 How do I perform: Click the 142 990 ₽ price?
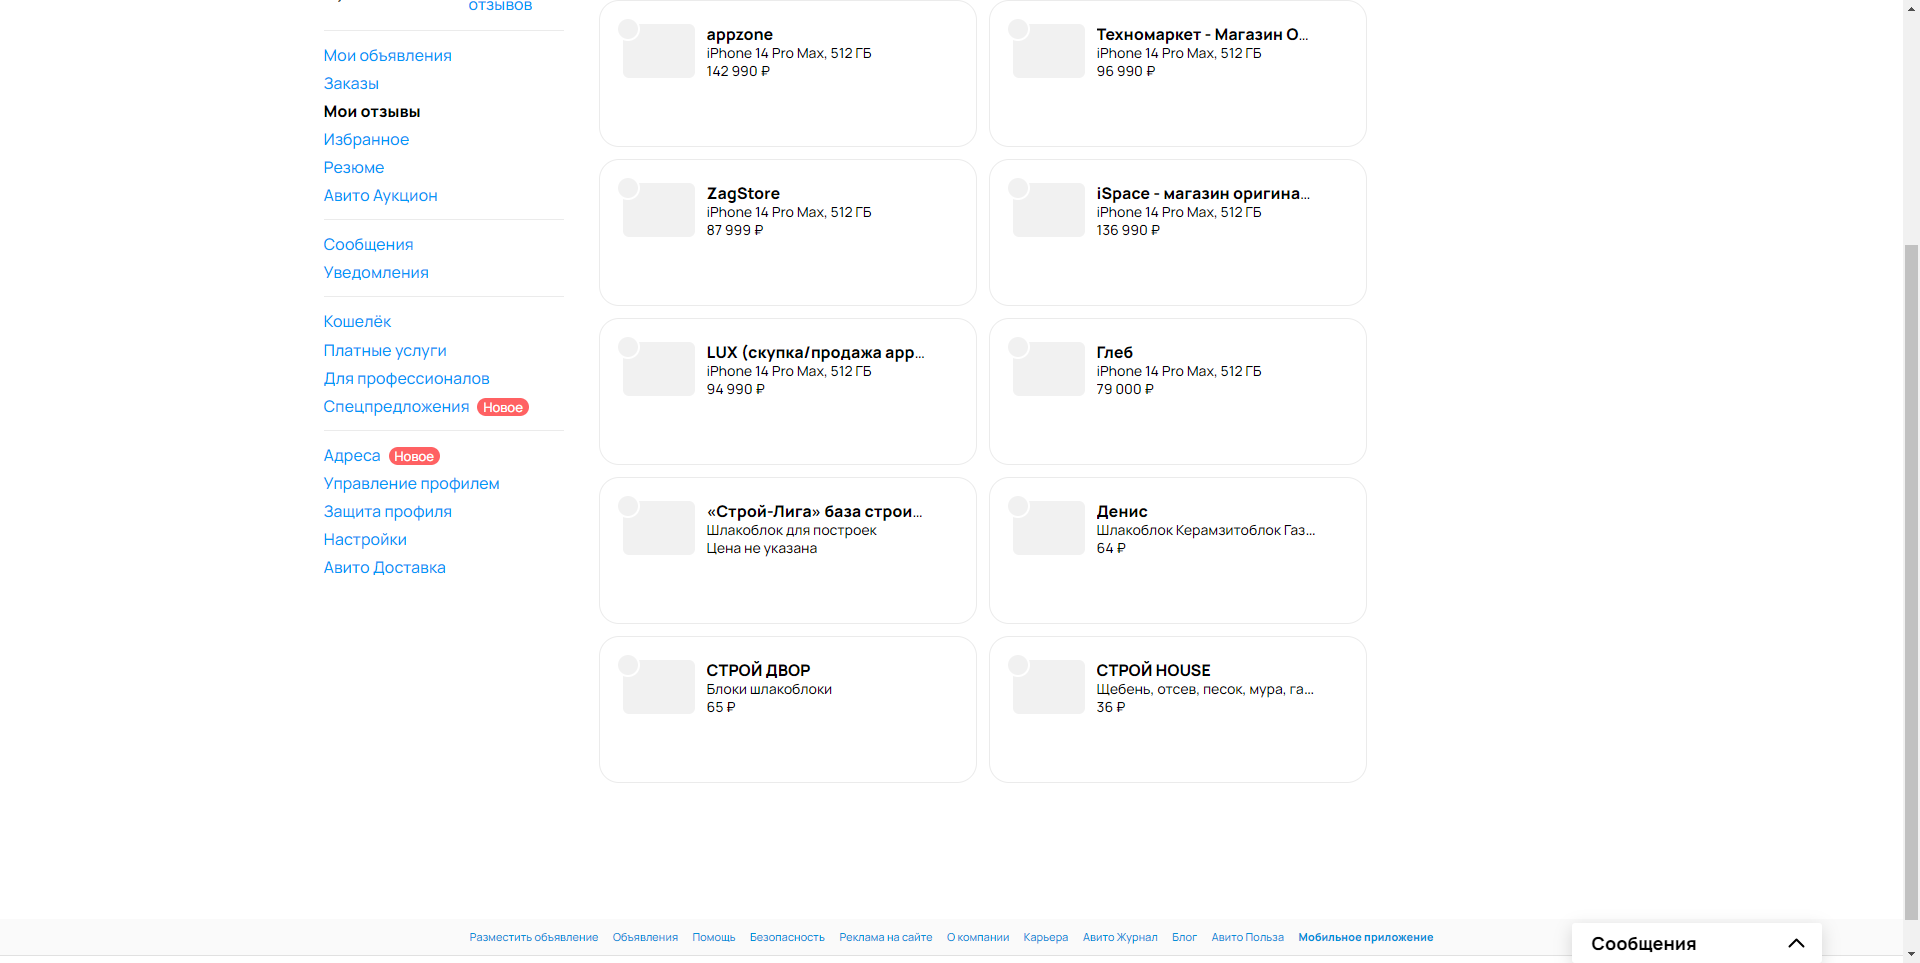738,71
